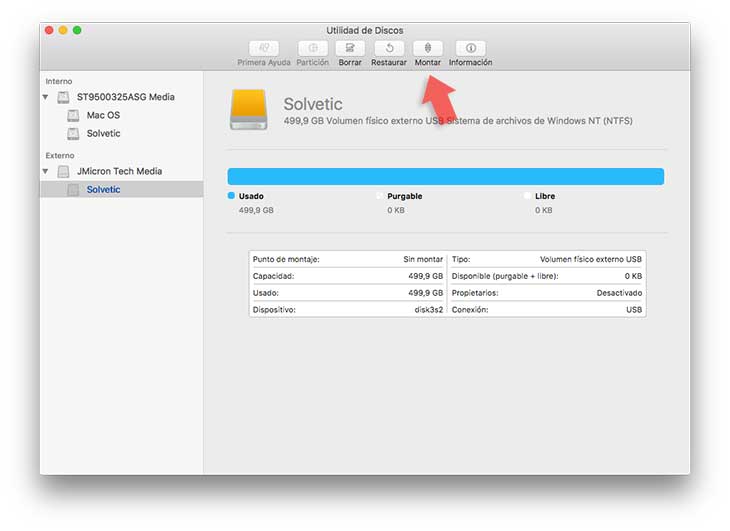730x531 pixels.
Task: Click the Montar button label
Action: tap(428, 62)
